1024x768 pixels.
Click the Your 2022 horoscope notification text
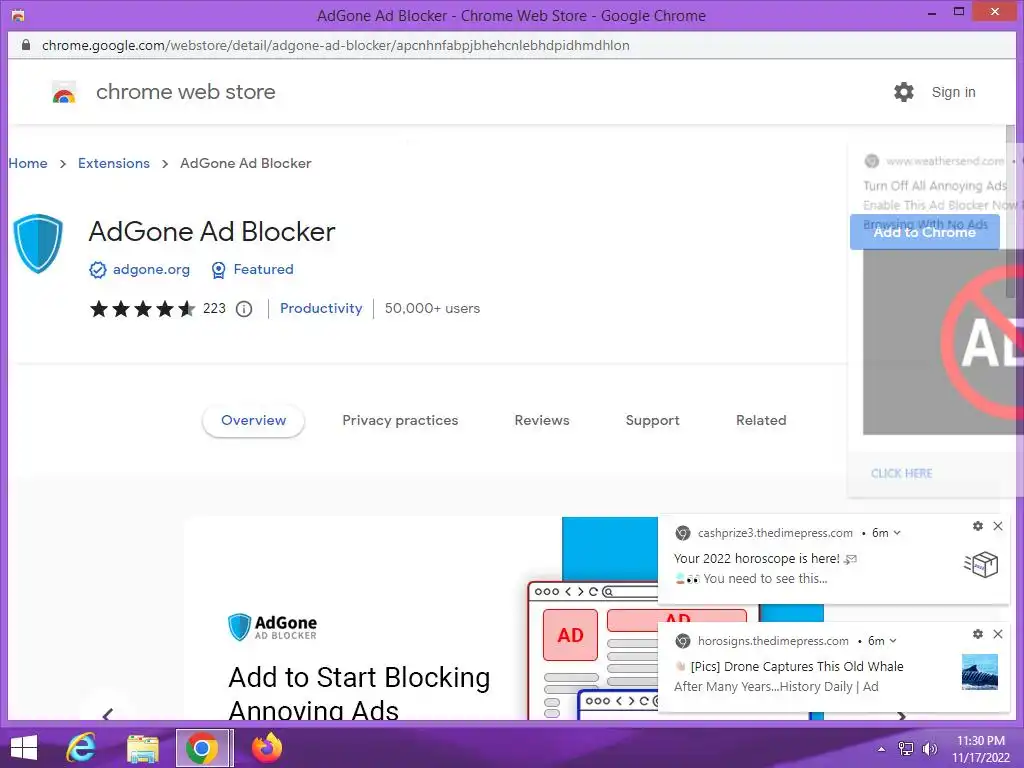tap(756, 558)
